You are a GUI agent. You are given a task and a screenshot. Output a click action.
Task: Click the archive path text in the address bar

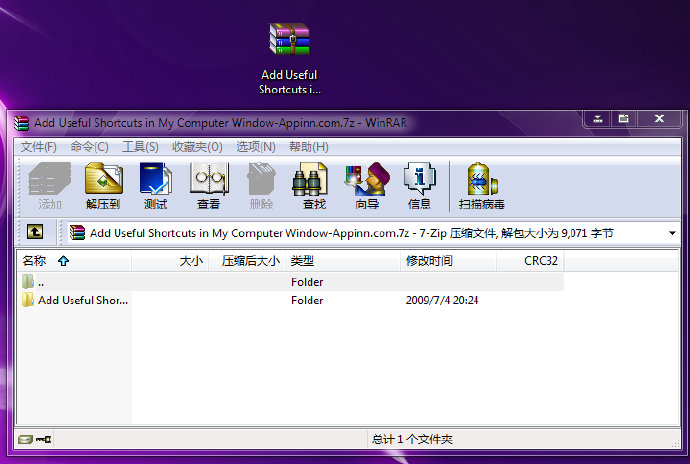click(351, 233)
